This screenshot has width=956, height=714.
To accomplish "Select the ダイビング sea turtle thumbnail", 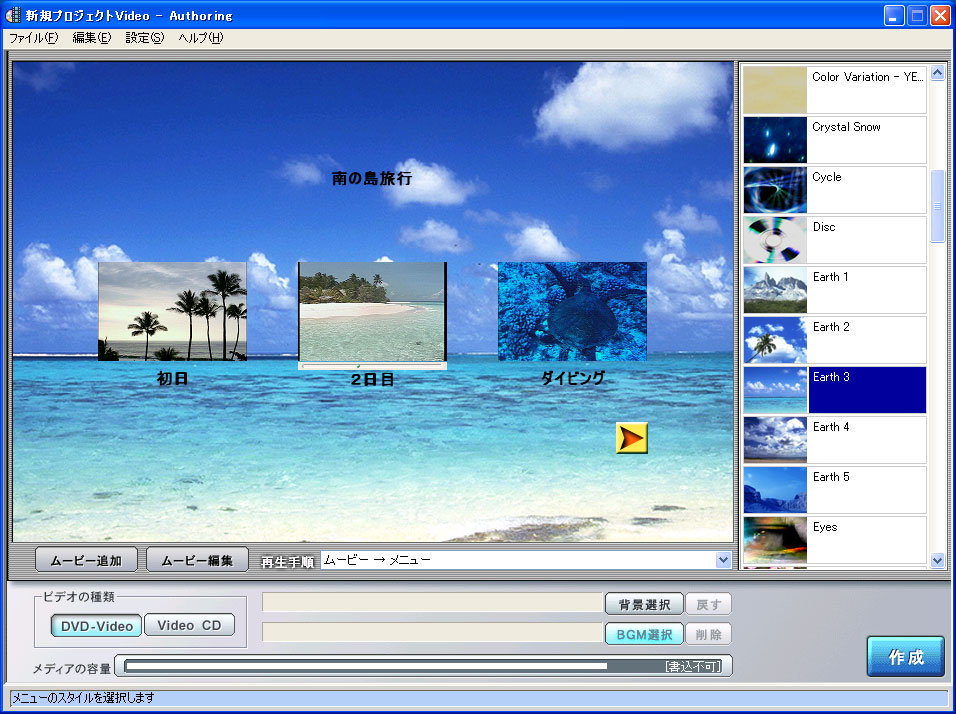I will click(x=572, y=311).
